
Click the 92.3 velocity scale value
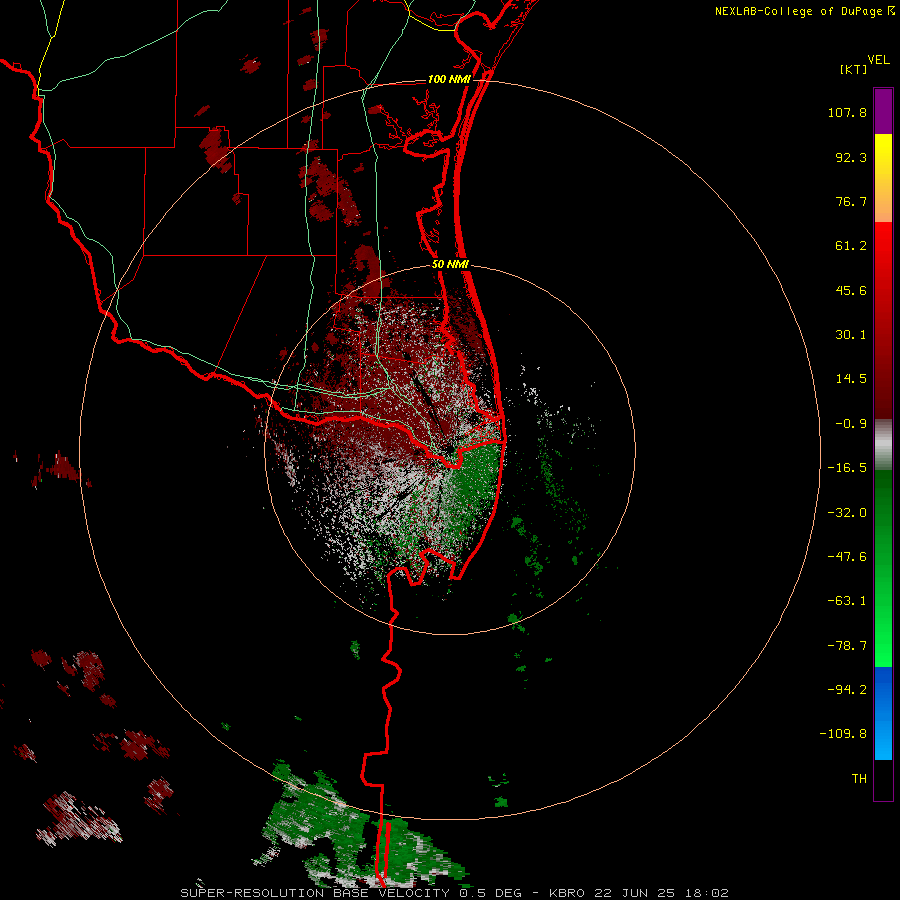(851, 157)
